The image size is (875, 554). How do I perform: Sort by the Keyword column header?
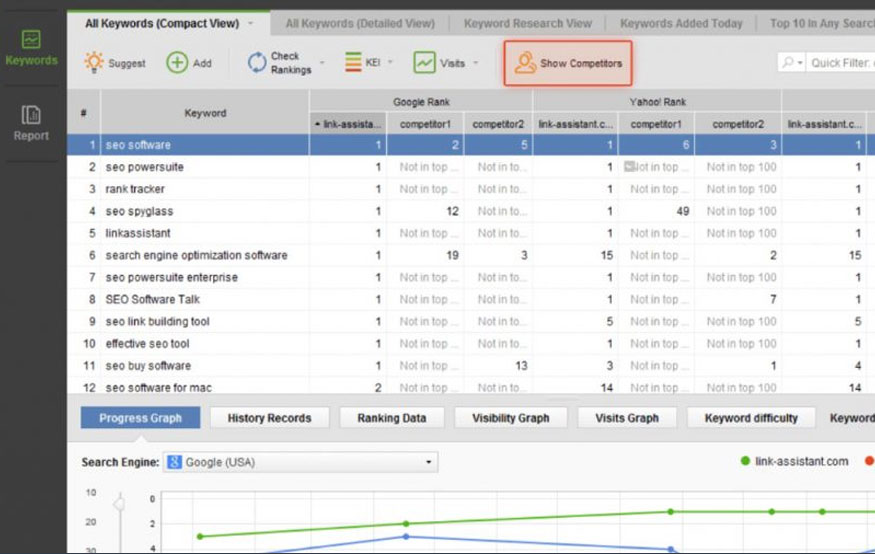[205, 113]
